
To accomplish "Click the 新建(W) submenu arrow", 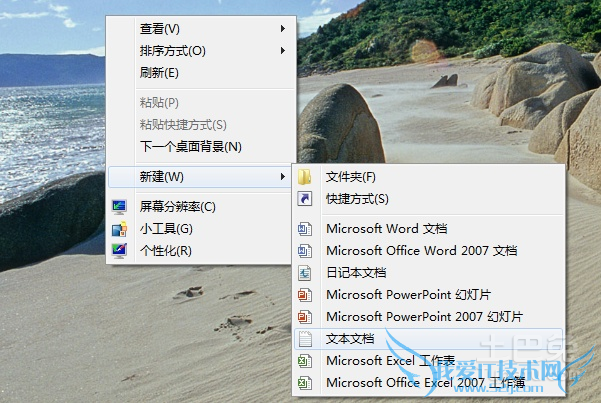I will [283, 176].
